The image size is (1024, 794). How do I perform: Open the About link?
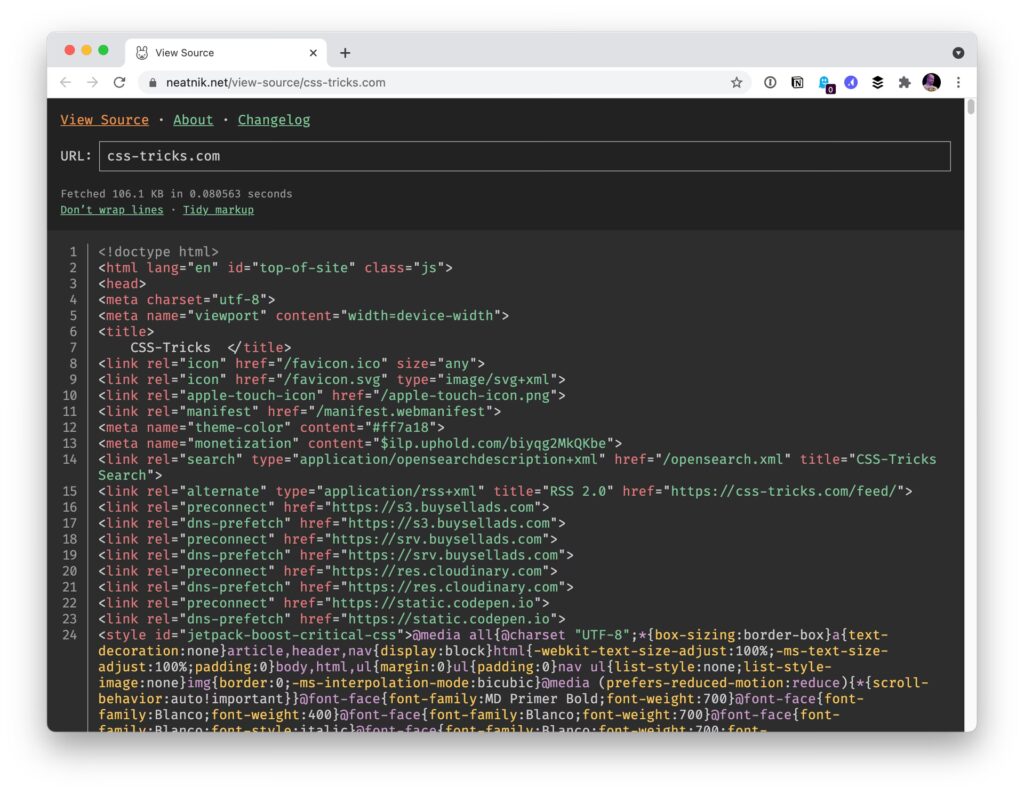point(193,120)
